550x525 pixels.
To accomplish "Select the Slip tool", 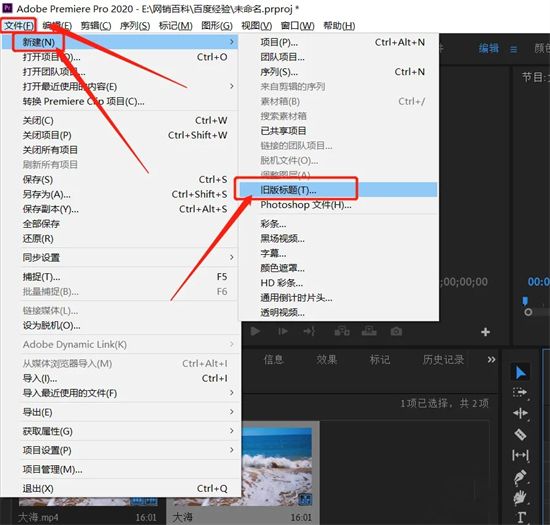I will [x=521, y=455].
